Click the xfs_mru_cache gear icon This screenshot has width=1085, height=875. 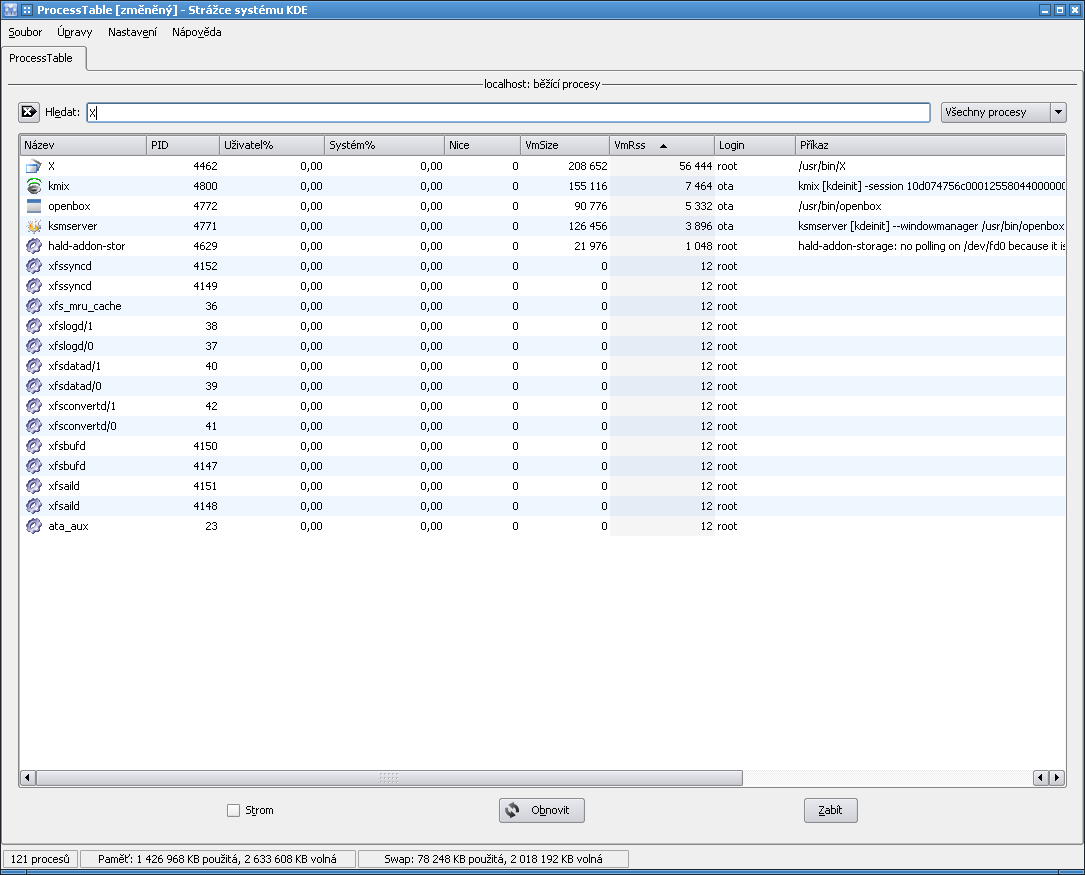[33, 306]
